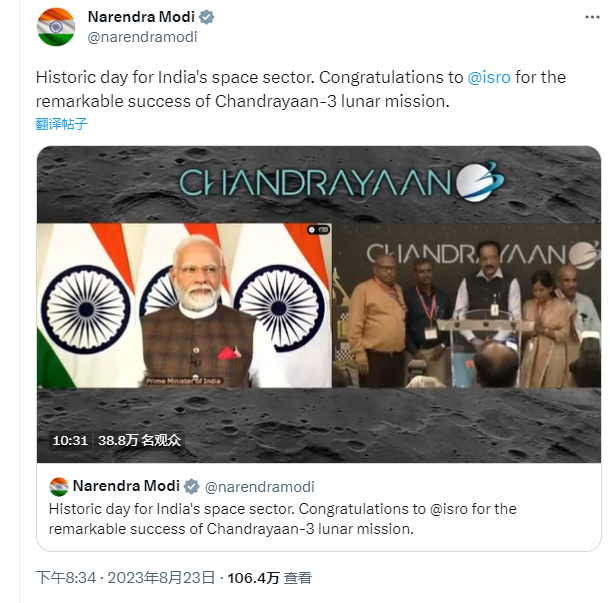Viewport: 610px width, 603px height.
Task: Open the @isro mention link
Action: (489, 78)
